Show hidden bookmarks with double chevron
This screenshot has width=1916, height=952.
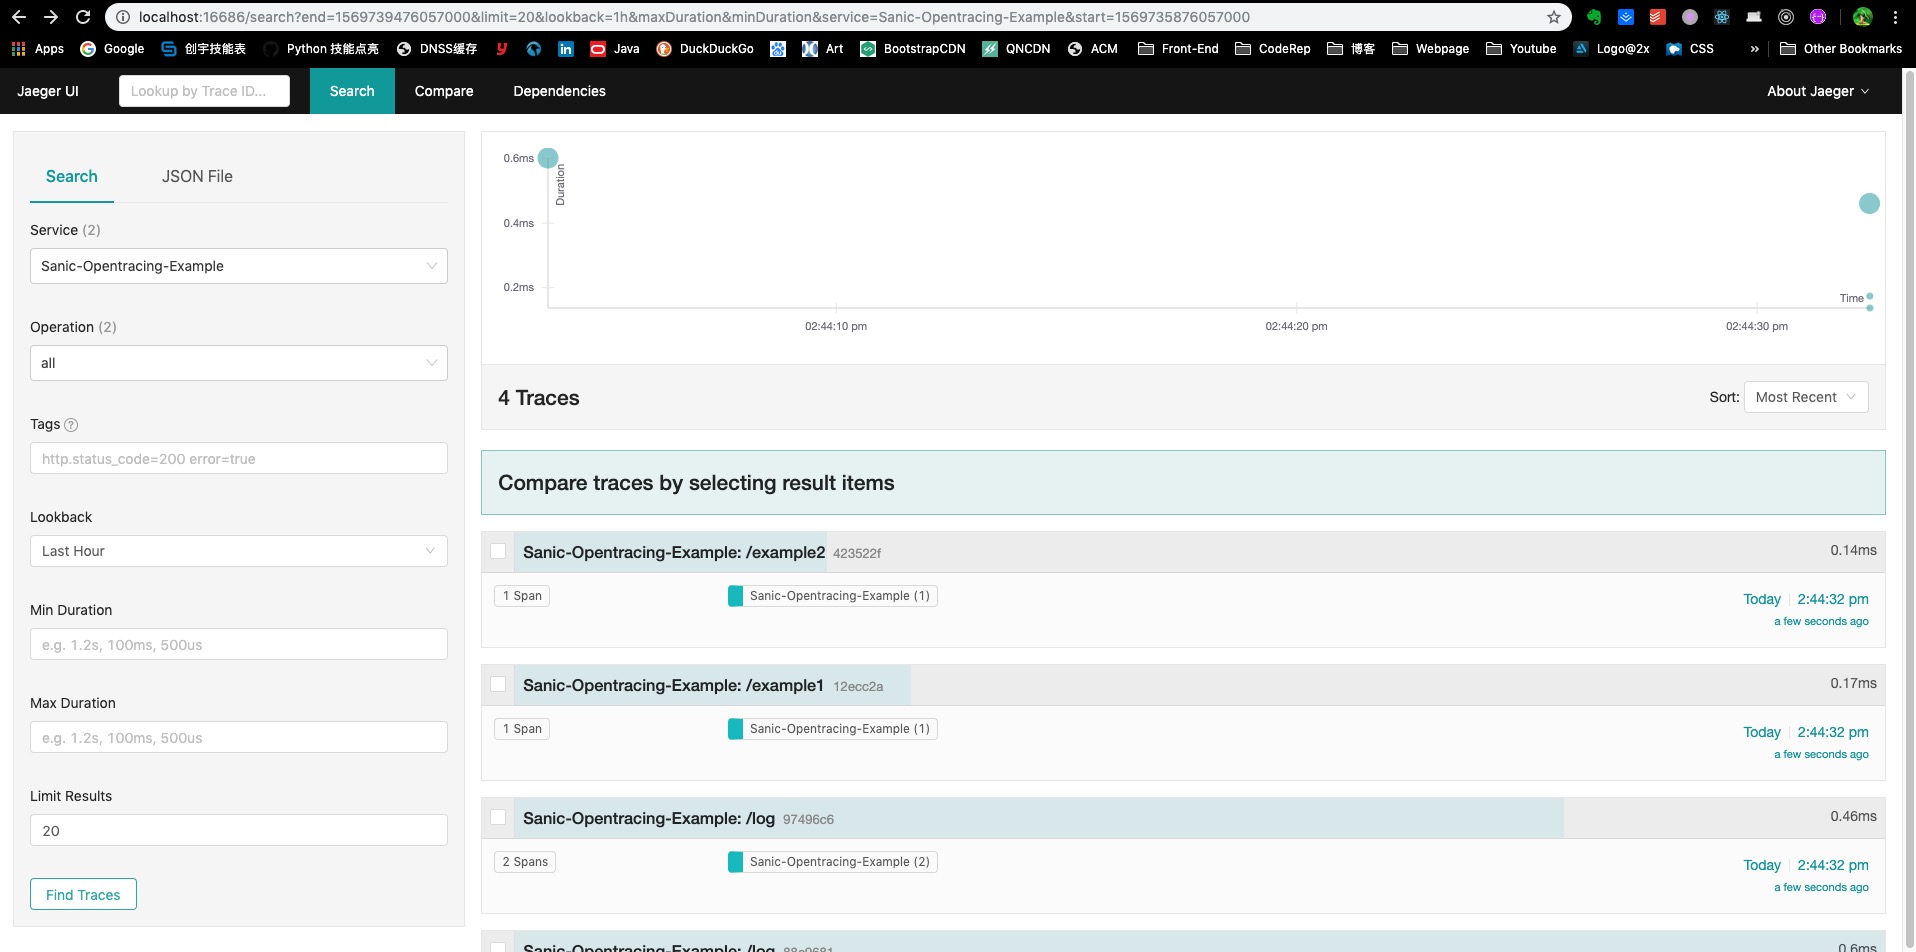[1754, 48]
